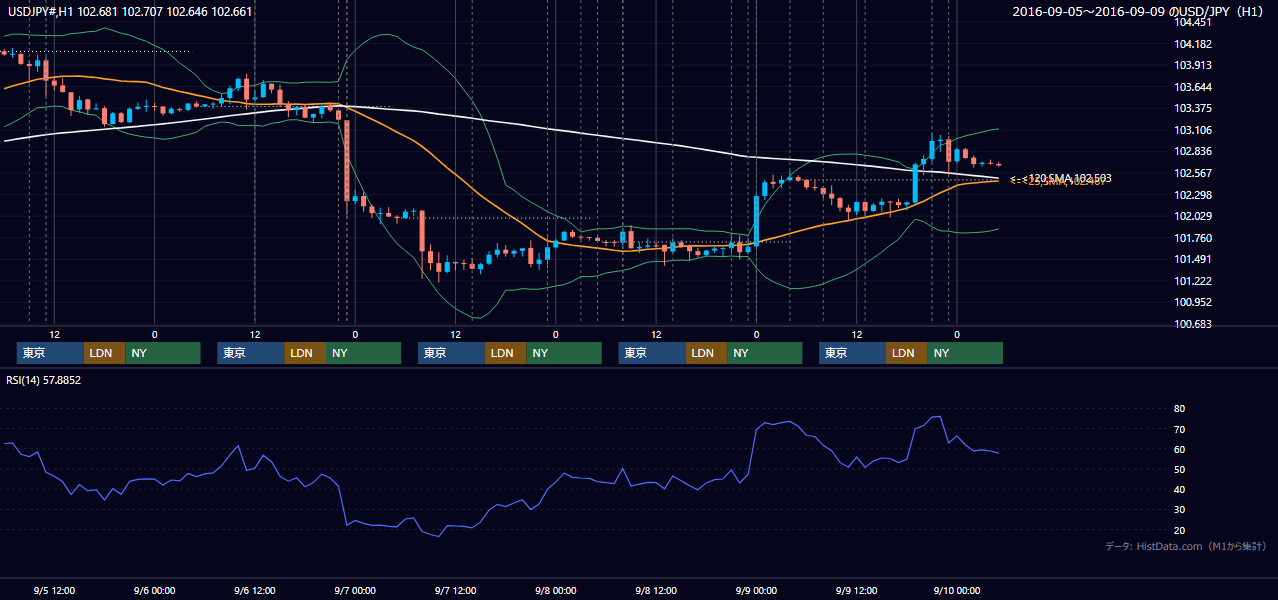Click RSI scale level 50
This screenshot has height=600, width=1278.
[1180, 469]
